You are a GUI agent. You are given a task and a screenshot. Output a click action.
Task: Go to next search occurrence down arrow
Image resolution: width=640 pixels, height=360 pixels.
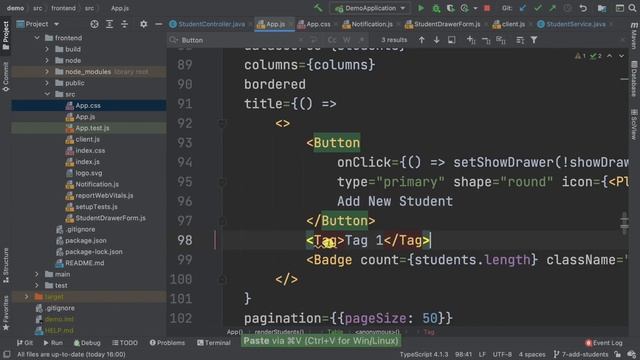436,40
